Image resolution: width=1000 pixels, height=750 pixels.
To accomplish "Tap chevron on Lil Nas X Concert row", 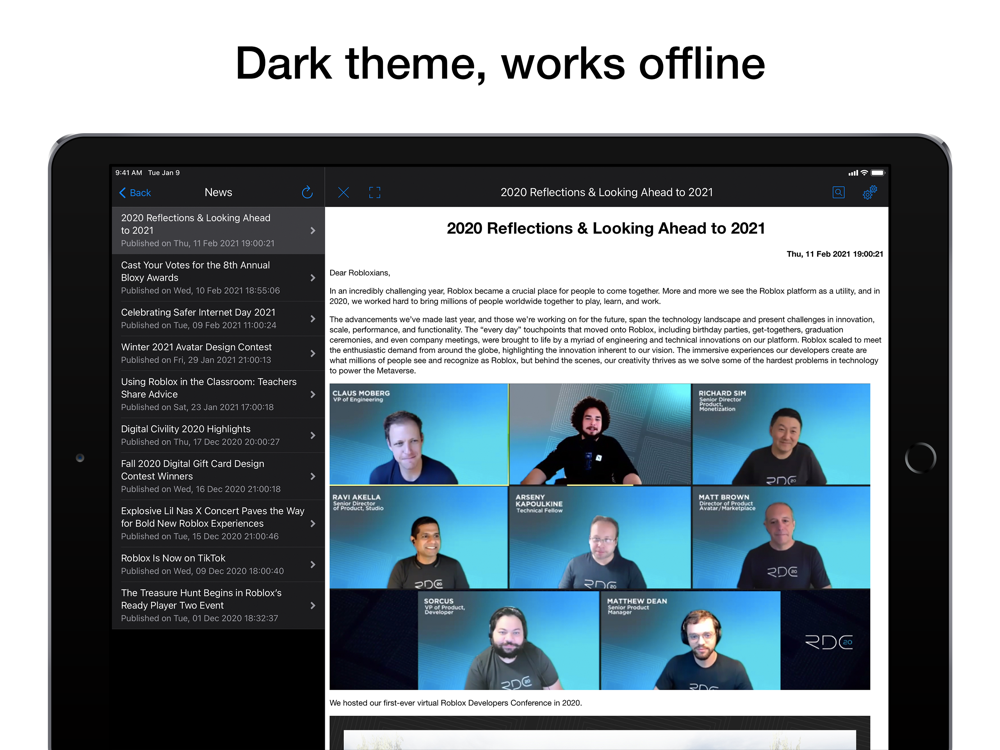I will [312, 524].
